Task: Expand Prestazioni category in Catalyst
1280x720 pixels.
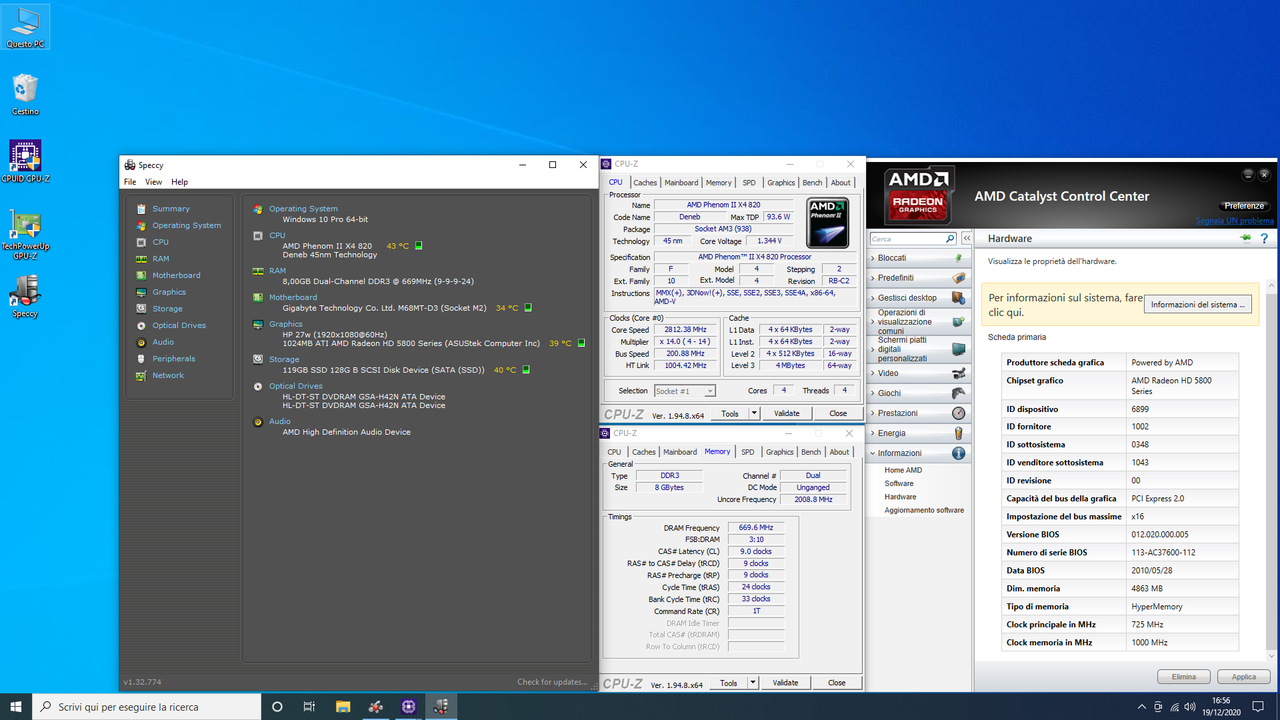Action: point(919,413)
